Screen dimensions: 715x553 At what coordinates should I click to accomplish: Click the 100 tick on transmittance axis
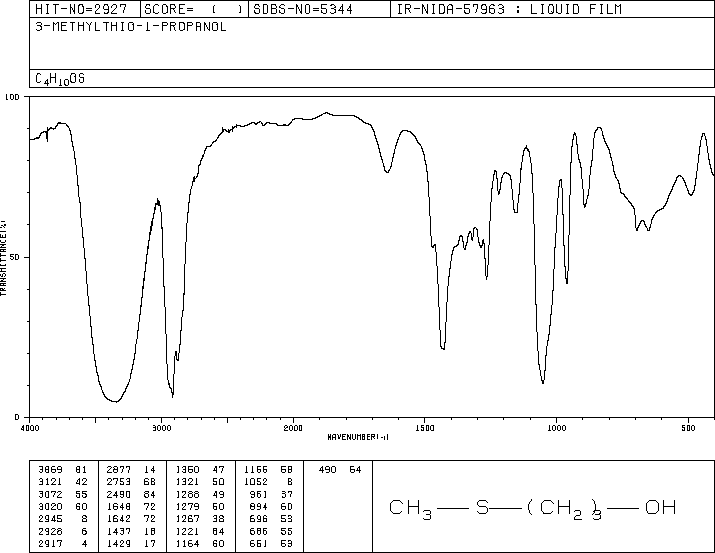12,97
